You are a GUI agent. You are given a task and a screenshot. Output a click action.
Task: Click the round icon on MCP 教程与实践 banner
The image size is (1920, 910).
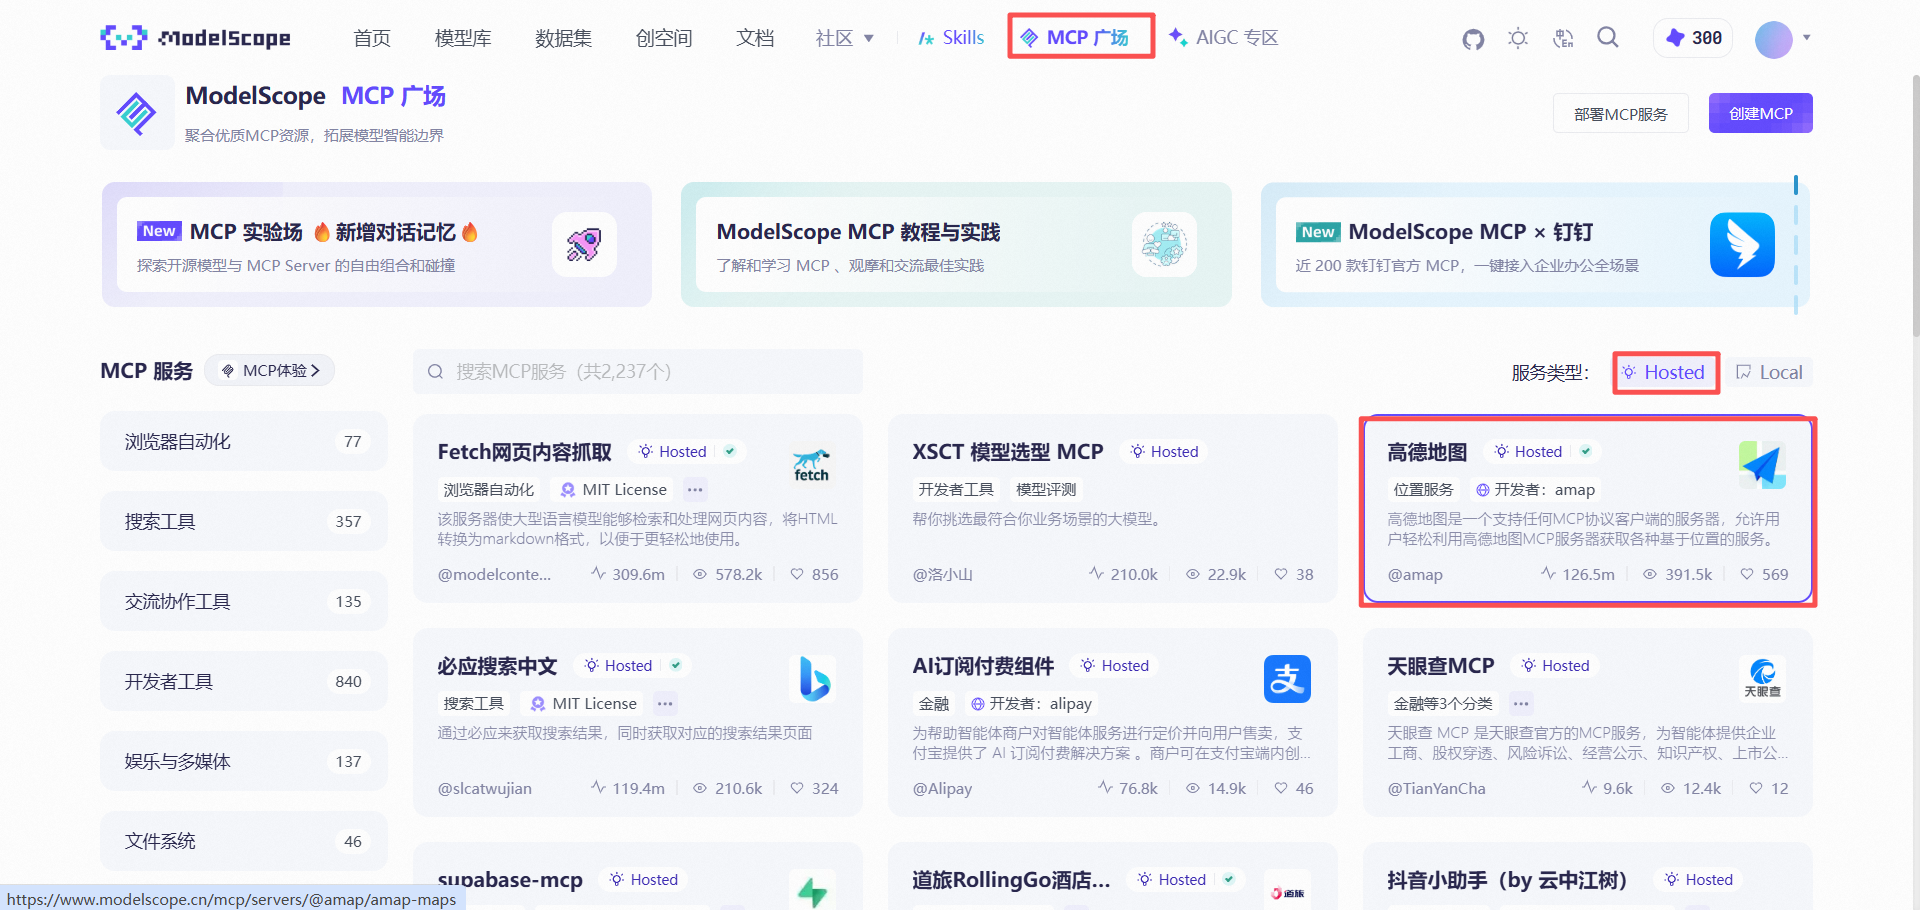click(1164, 244)
